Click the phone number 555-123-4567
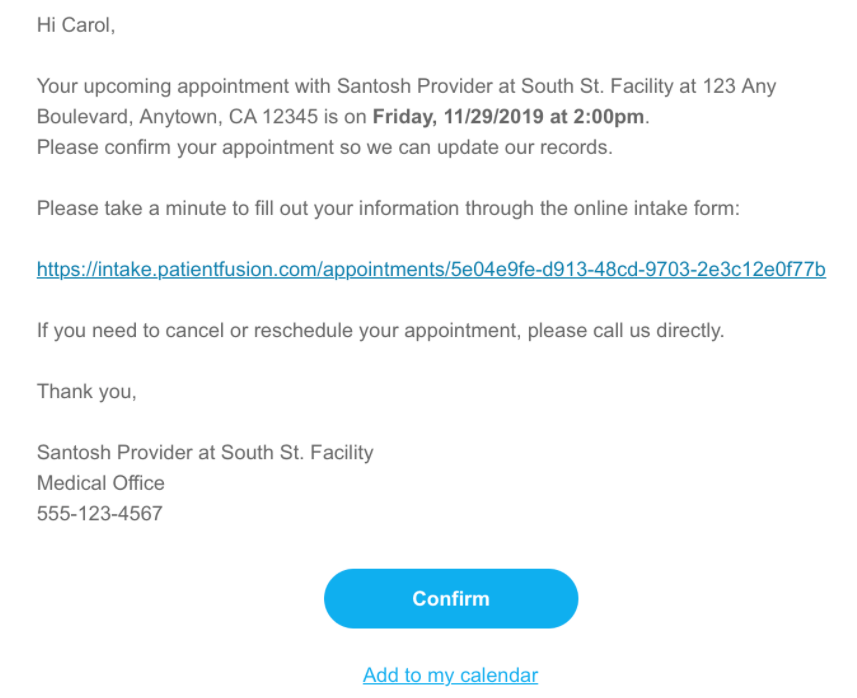Viewport: 857px width, 698px height. (99, 514)
